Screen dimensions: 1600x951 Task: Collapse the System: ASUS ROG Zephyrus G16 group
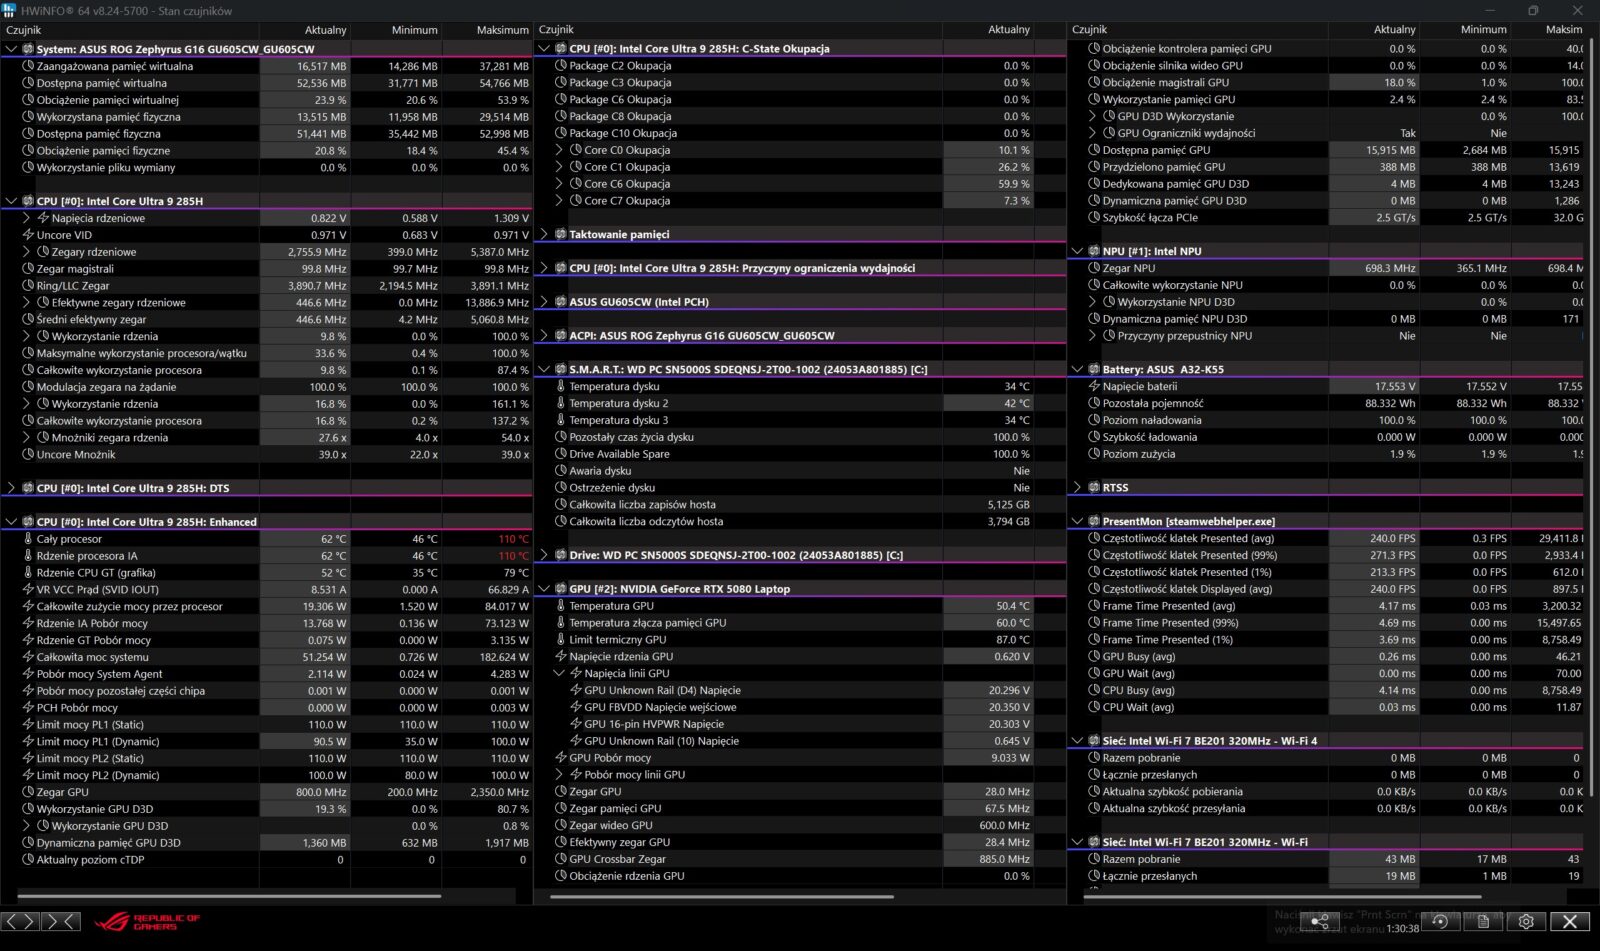(x=12, y=49)
